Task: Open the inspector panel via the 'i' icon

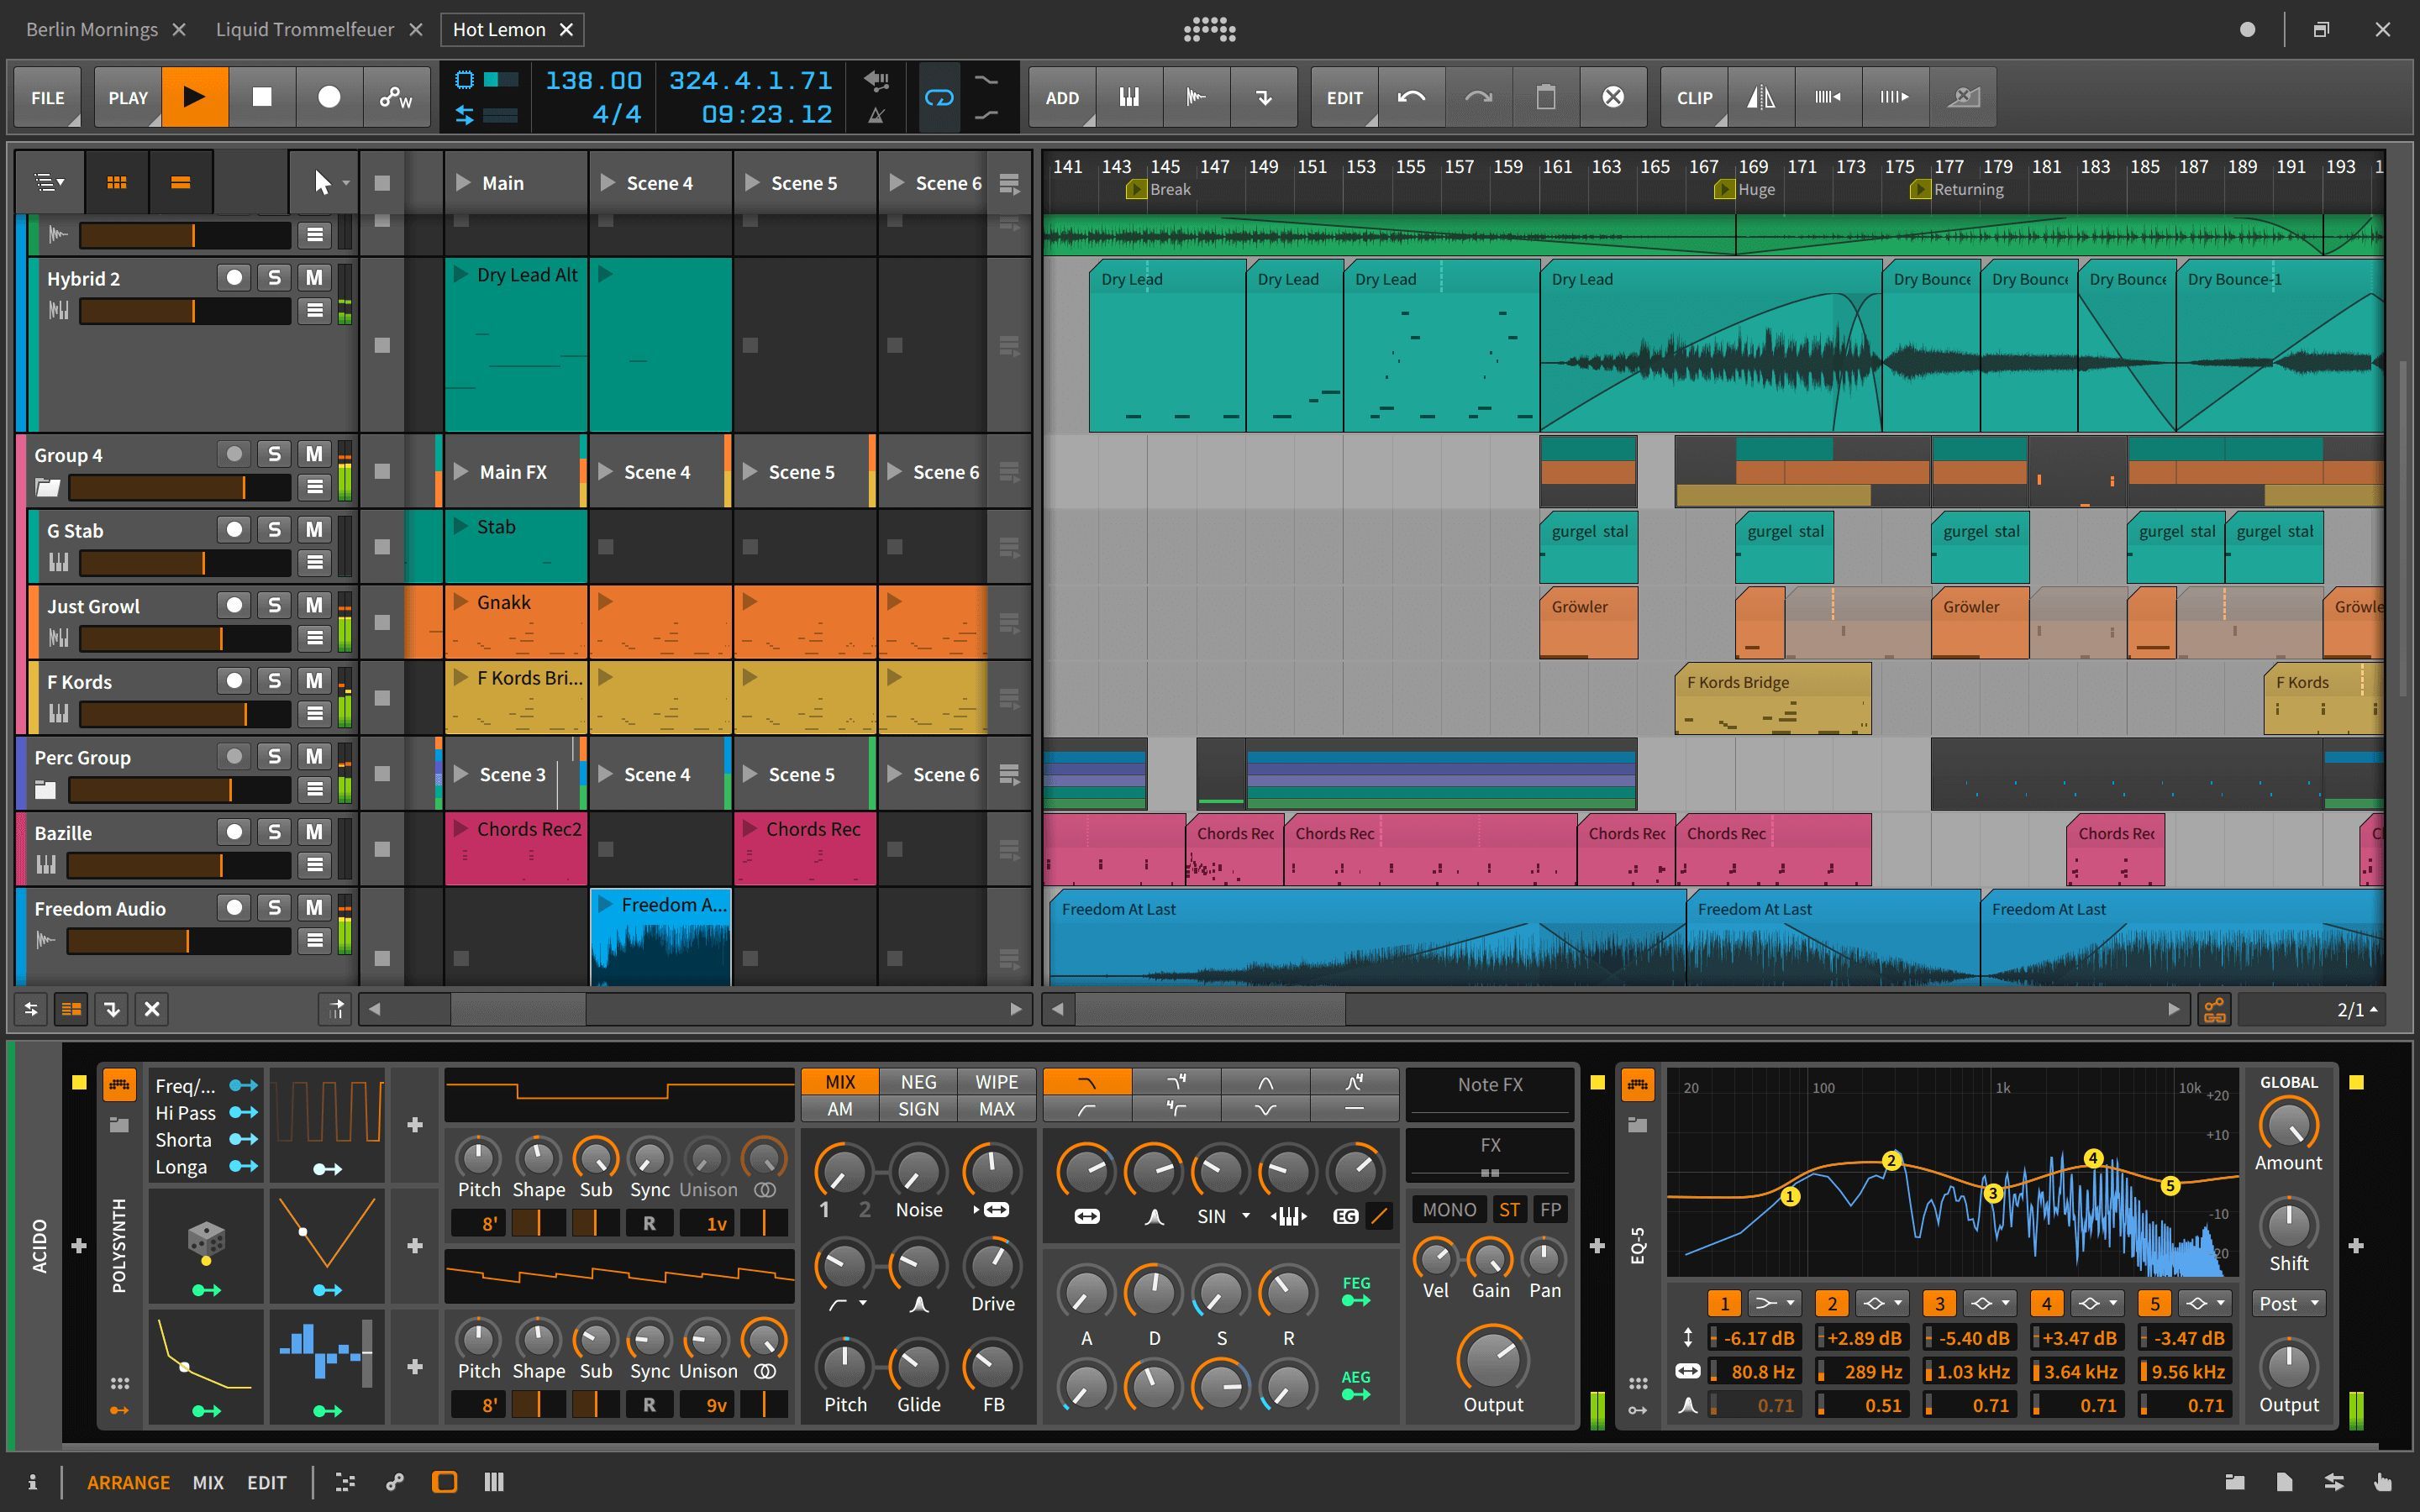Action: (x=33, y=1481)
